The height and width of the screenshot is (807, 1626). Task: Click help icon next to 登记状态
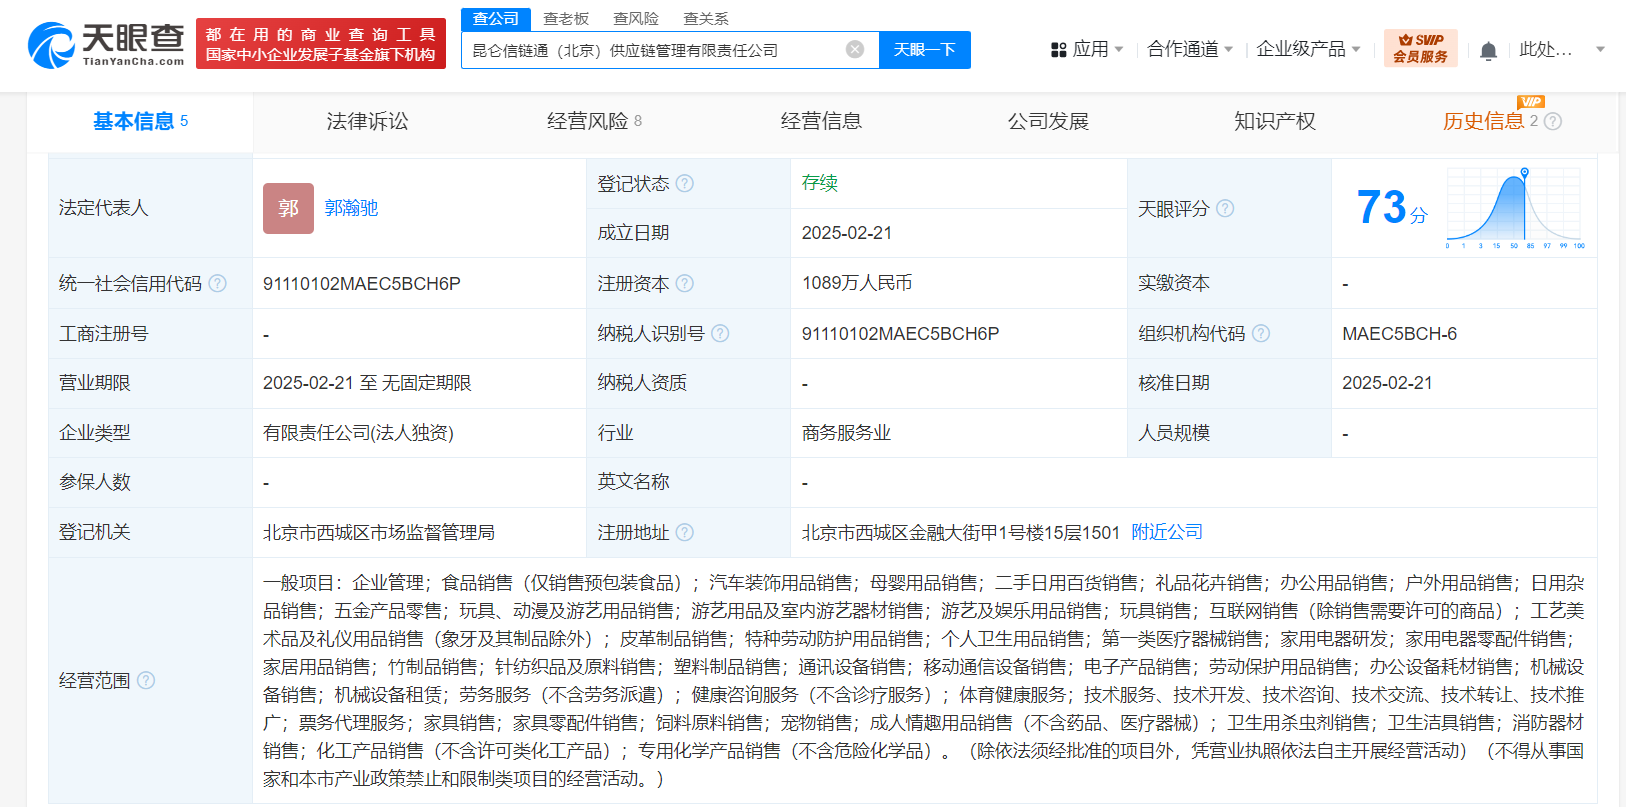(x=685, y=184)
